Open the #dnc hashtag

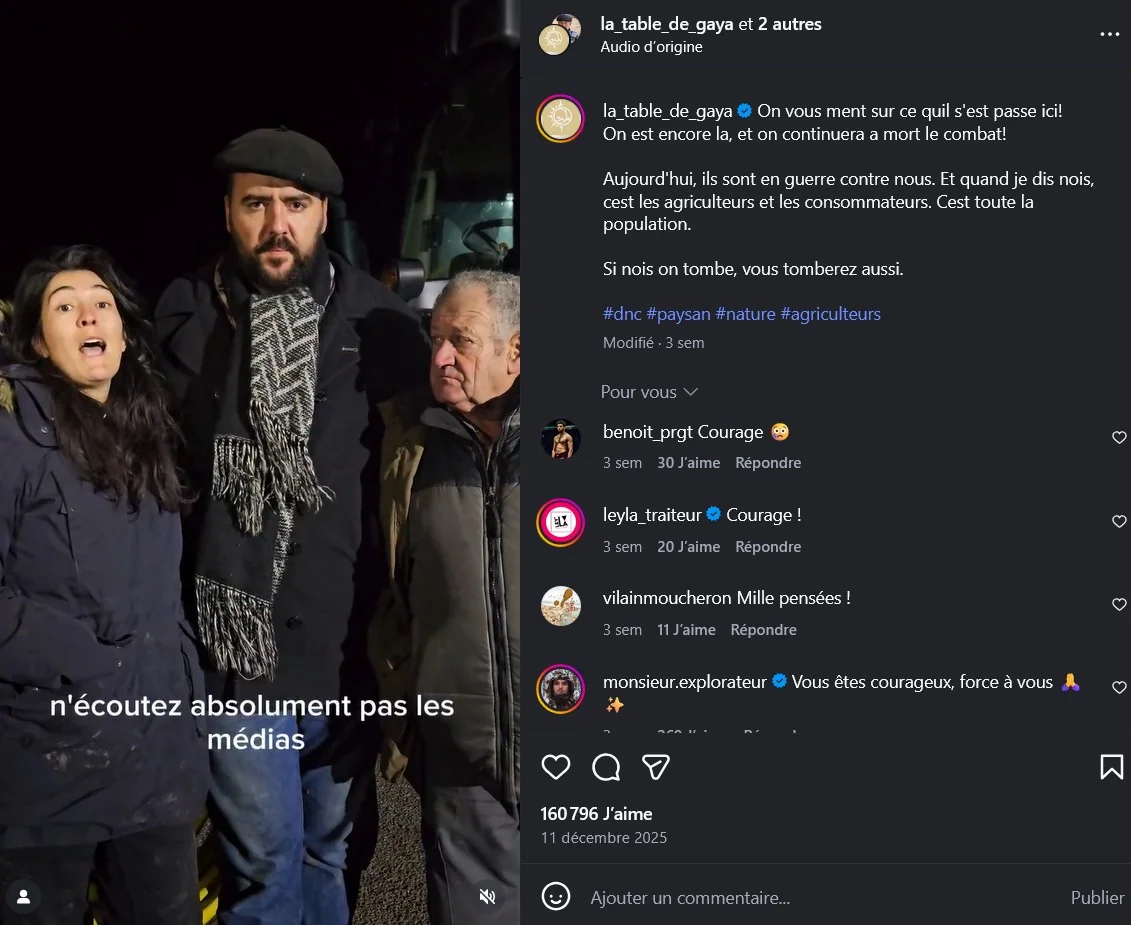coord(622,314)
